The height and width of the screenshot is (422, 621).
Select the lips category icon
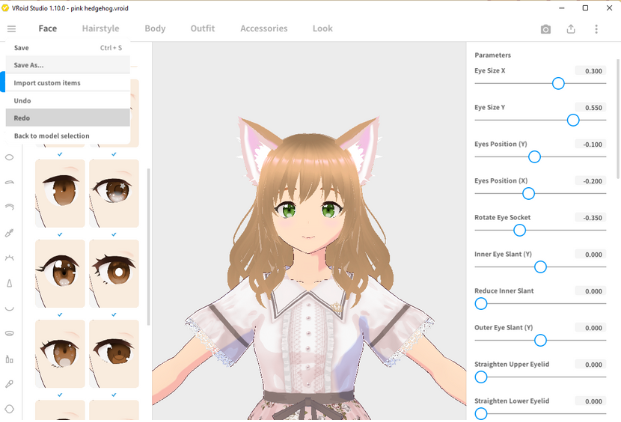(10, 333)
